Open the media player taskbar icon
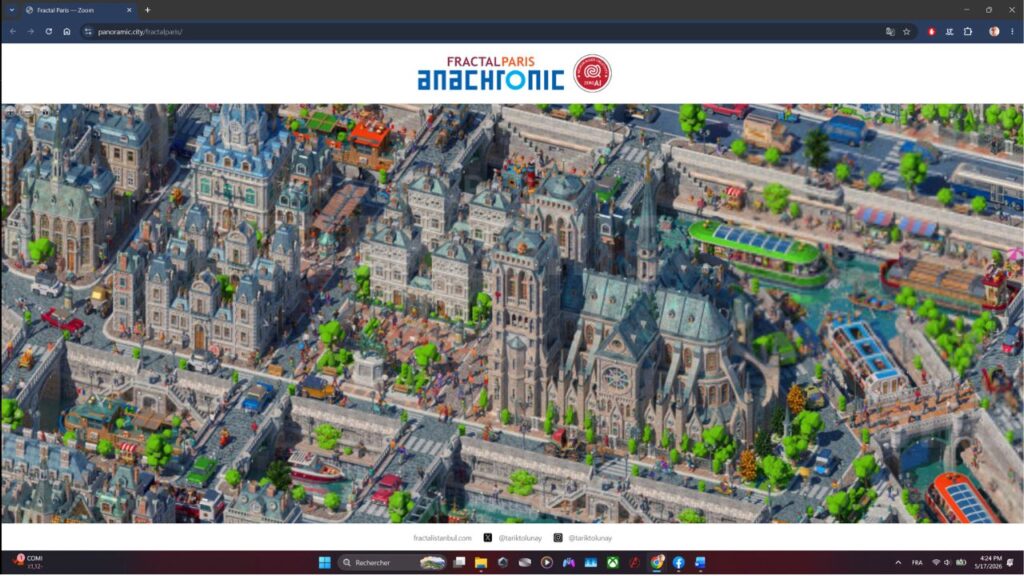The image size is (1024, 576). (x=547, y=562)
